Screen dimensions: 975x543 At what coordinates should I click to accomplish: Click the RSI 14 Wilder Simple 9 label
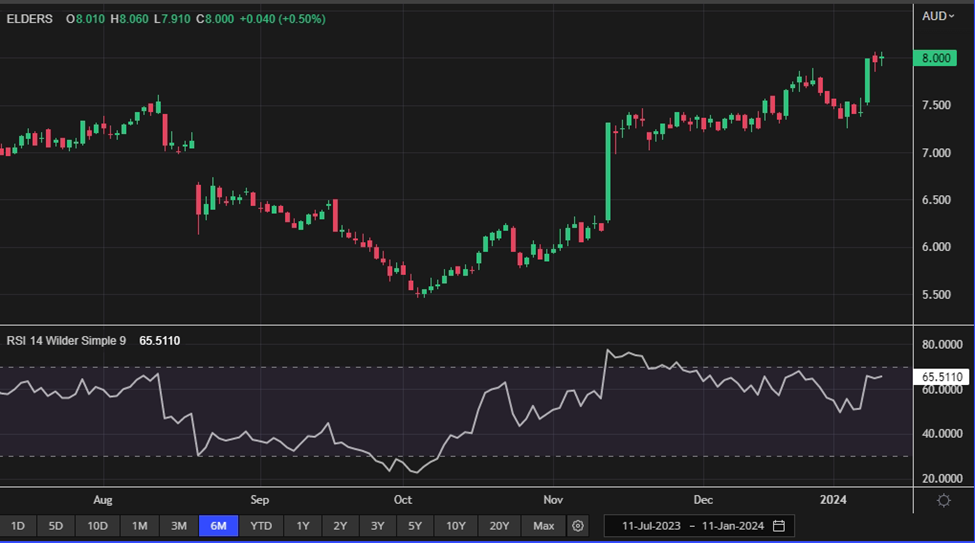pos(66,341)
